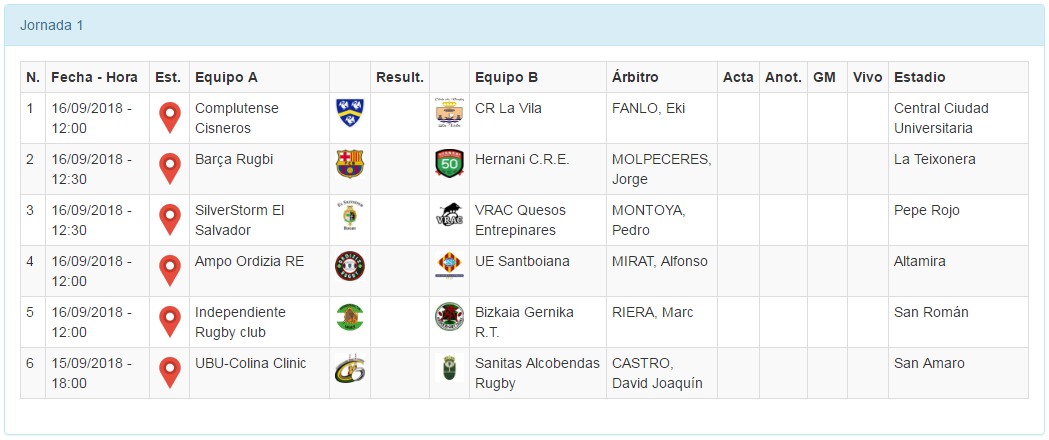1049x440 pixels.
Task: Click the Complutense Cisneros shield logo
Action: 350,112
